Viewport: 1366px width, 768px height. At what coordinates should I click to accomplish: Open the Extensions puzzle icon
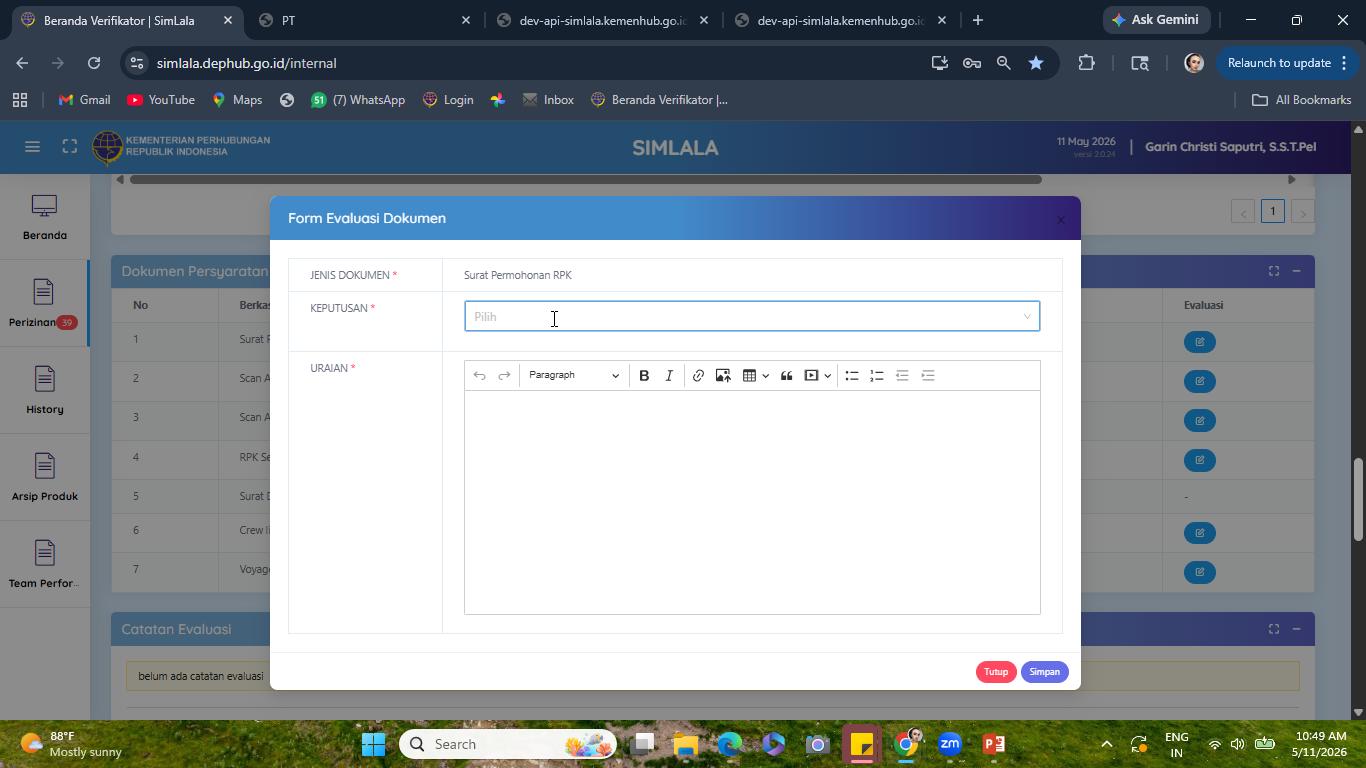pyautogui.click(x=1086, y=63)
